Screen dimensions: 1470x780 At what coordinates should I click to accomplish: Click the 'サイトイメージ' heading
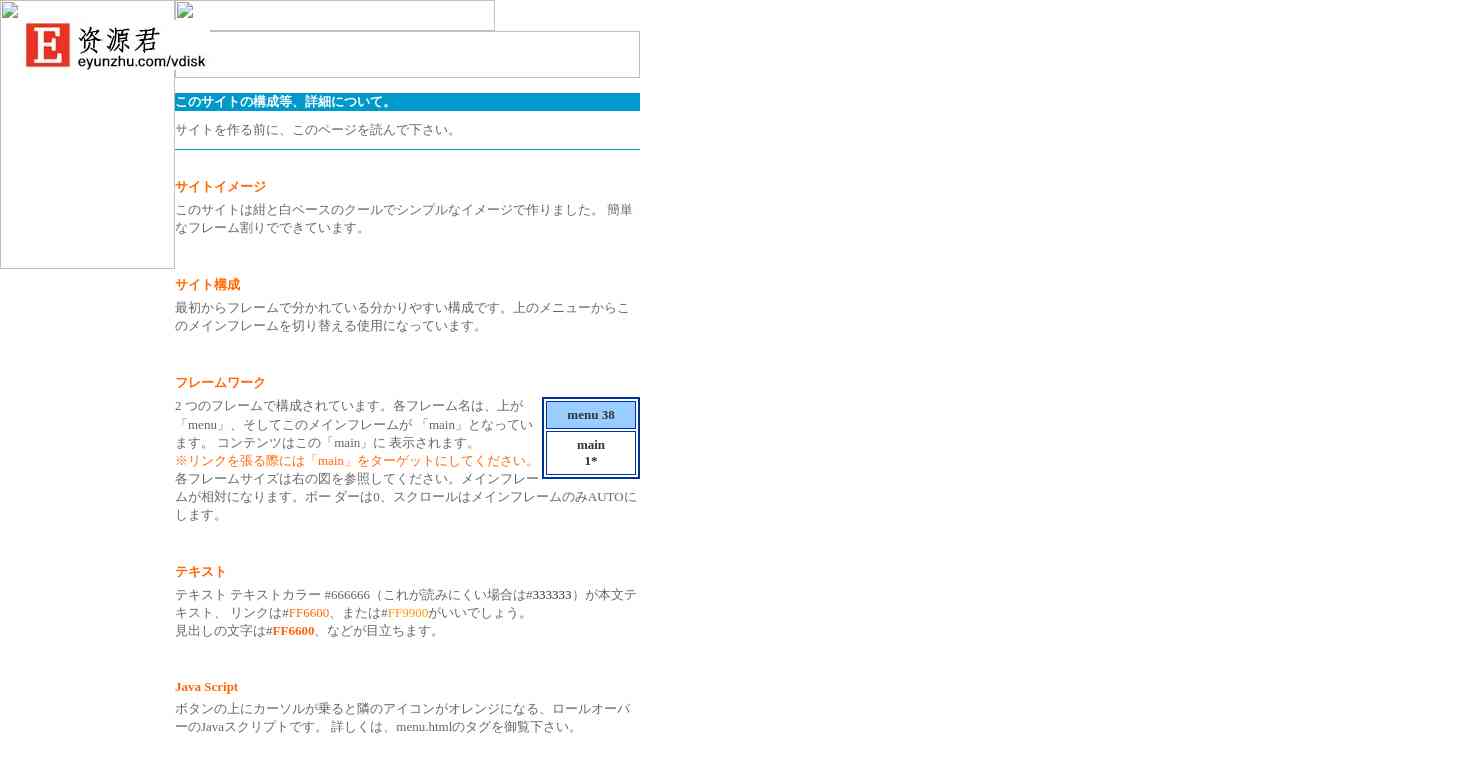(220, 187)
